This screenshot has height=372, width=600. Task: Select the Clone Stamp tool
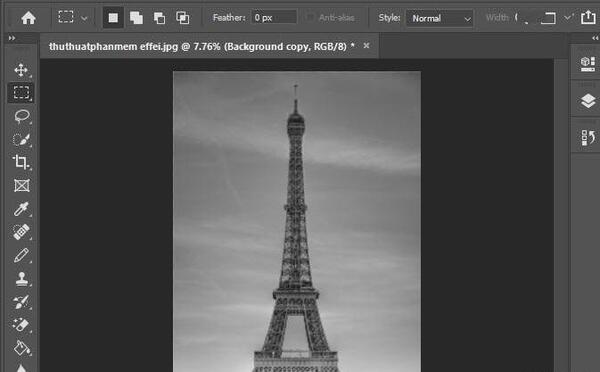21,279
